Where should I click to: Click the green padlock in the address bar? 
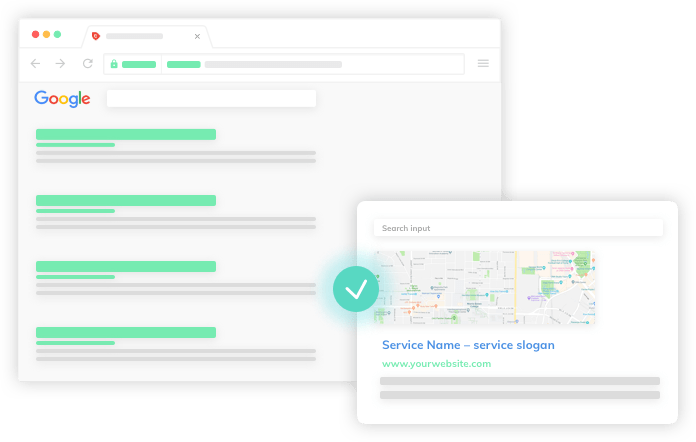click(114, 64)
